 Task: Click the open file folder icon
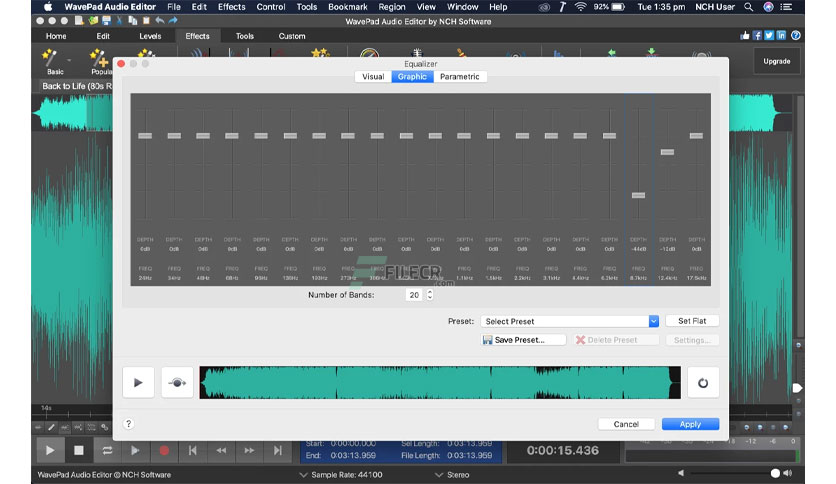pos(93,21)
